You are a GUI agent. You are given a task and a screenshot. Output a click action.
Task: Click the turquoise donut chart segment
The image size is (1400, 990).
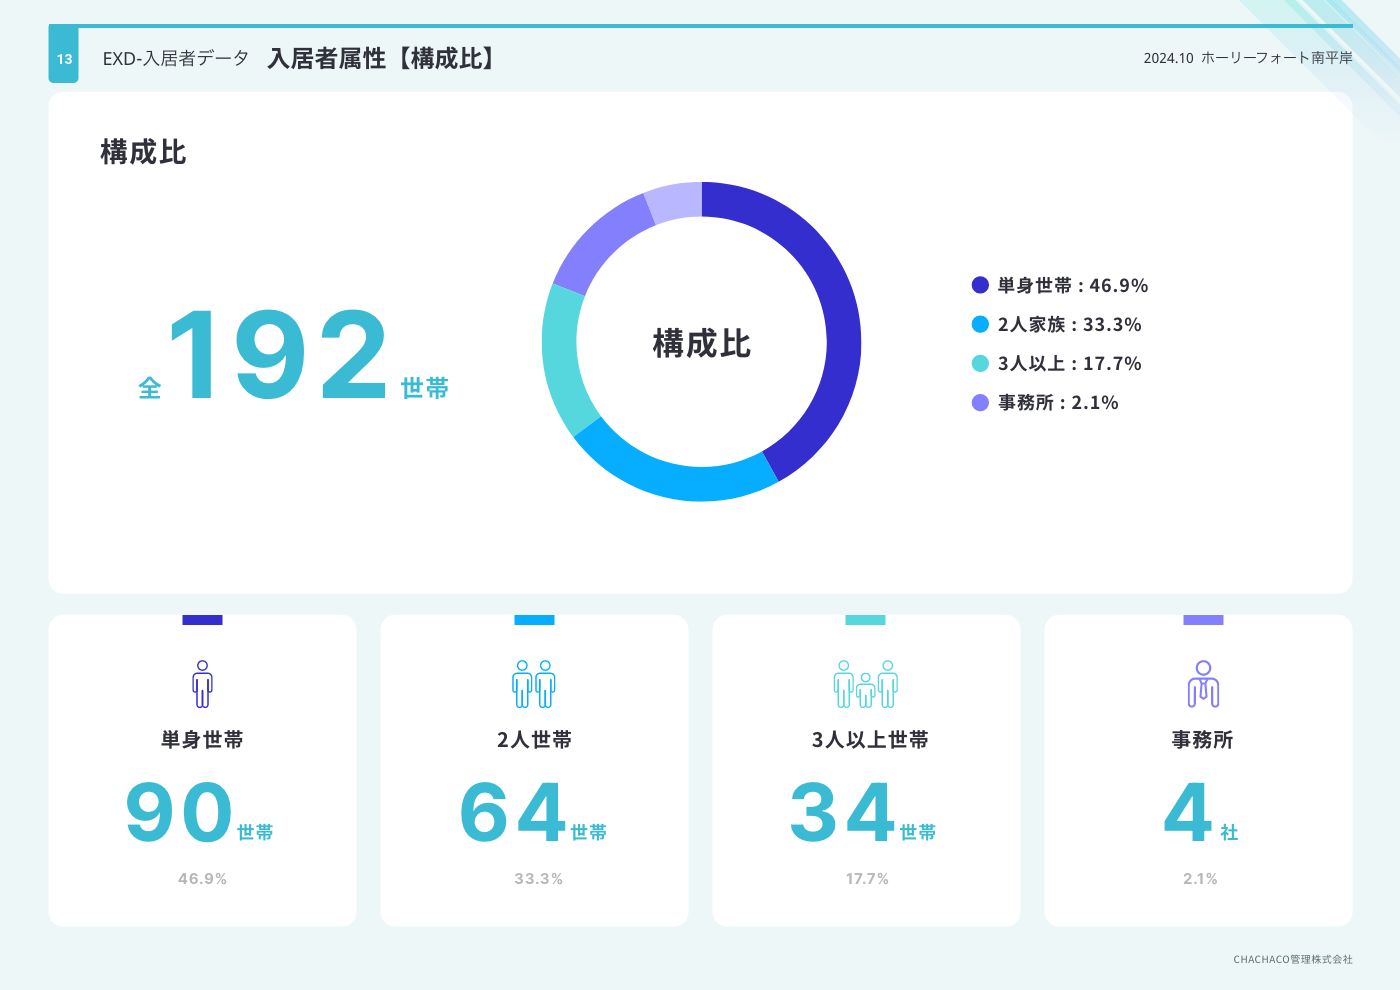[x=562, y=360]
